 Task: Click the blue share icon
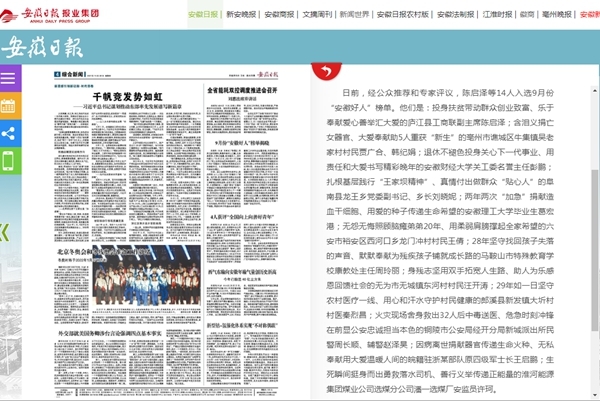9,133
